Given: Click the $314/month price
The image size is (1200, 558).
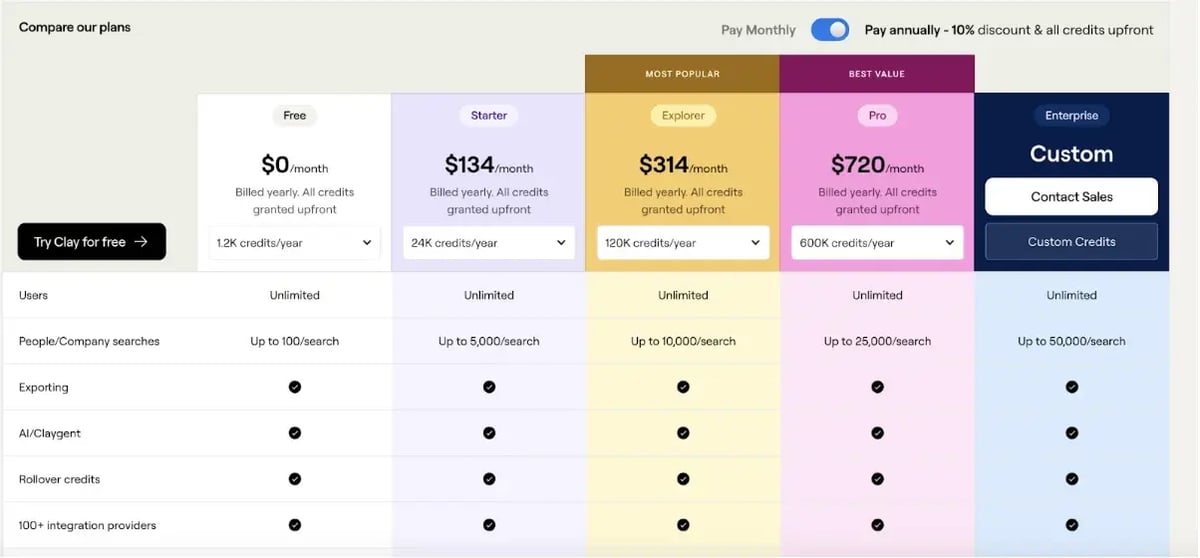Looking at the screenshot, I should click(683, 165).
